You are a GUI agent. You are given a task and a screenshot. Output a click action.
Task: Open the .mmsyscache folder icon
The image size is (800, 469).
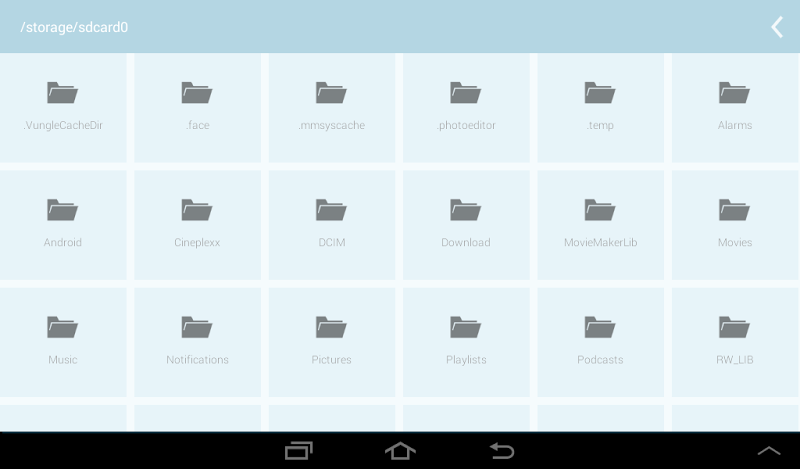pos(331,93)
